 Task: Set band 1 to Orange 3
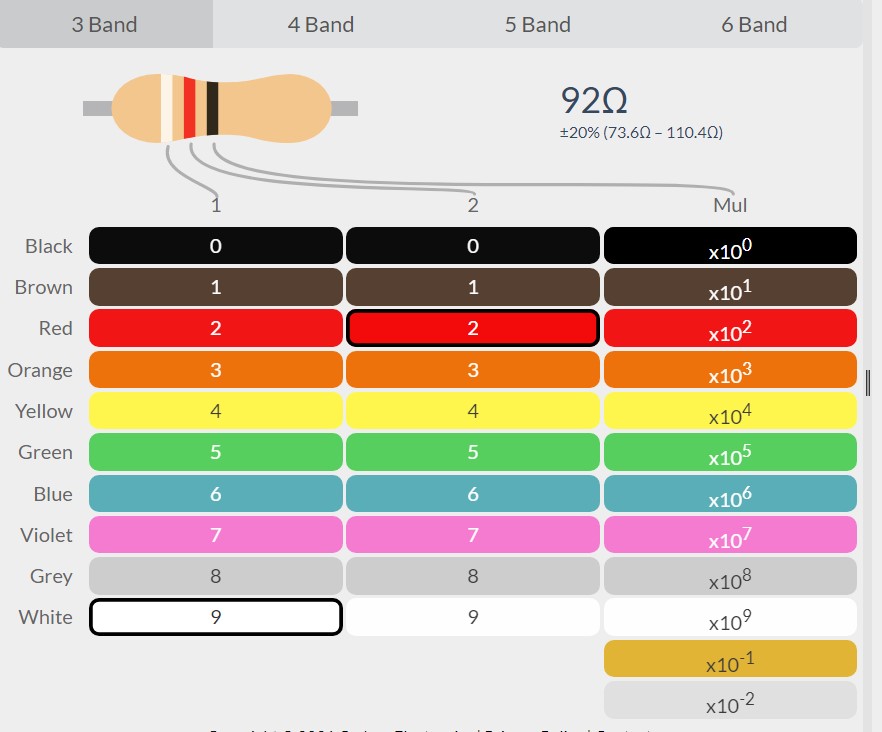click(215, 370)
